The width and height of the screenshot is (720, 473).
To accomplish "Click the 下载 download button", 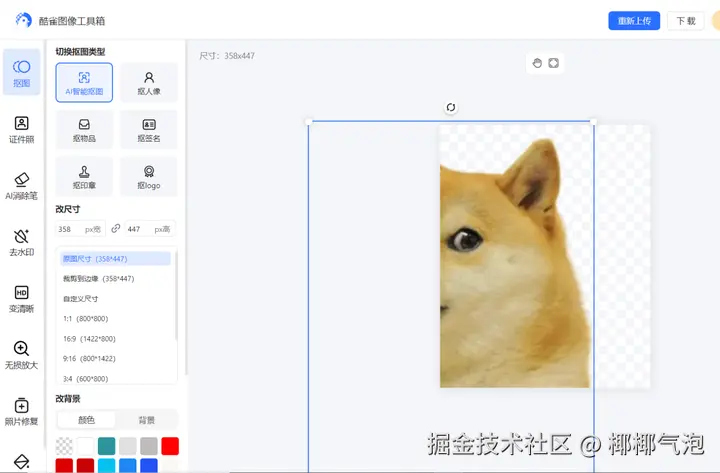I will pos(686,21).
